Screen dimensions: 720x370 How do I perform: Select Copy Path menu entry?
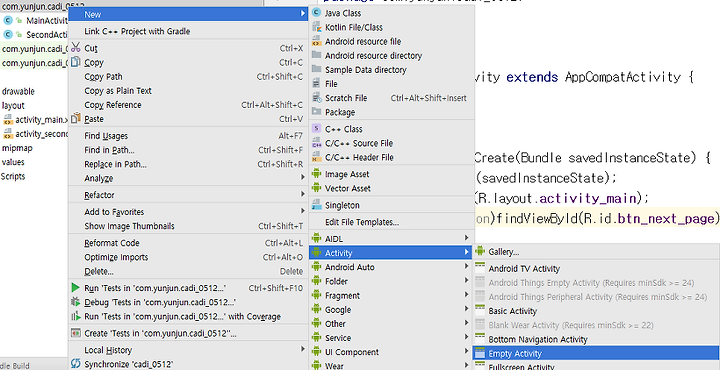(188, 77)
